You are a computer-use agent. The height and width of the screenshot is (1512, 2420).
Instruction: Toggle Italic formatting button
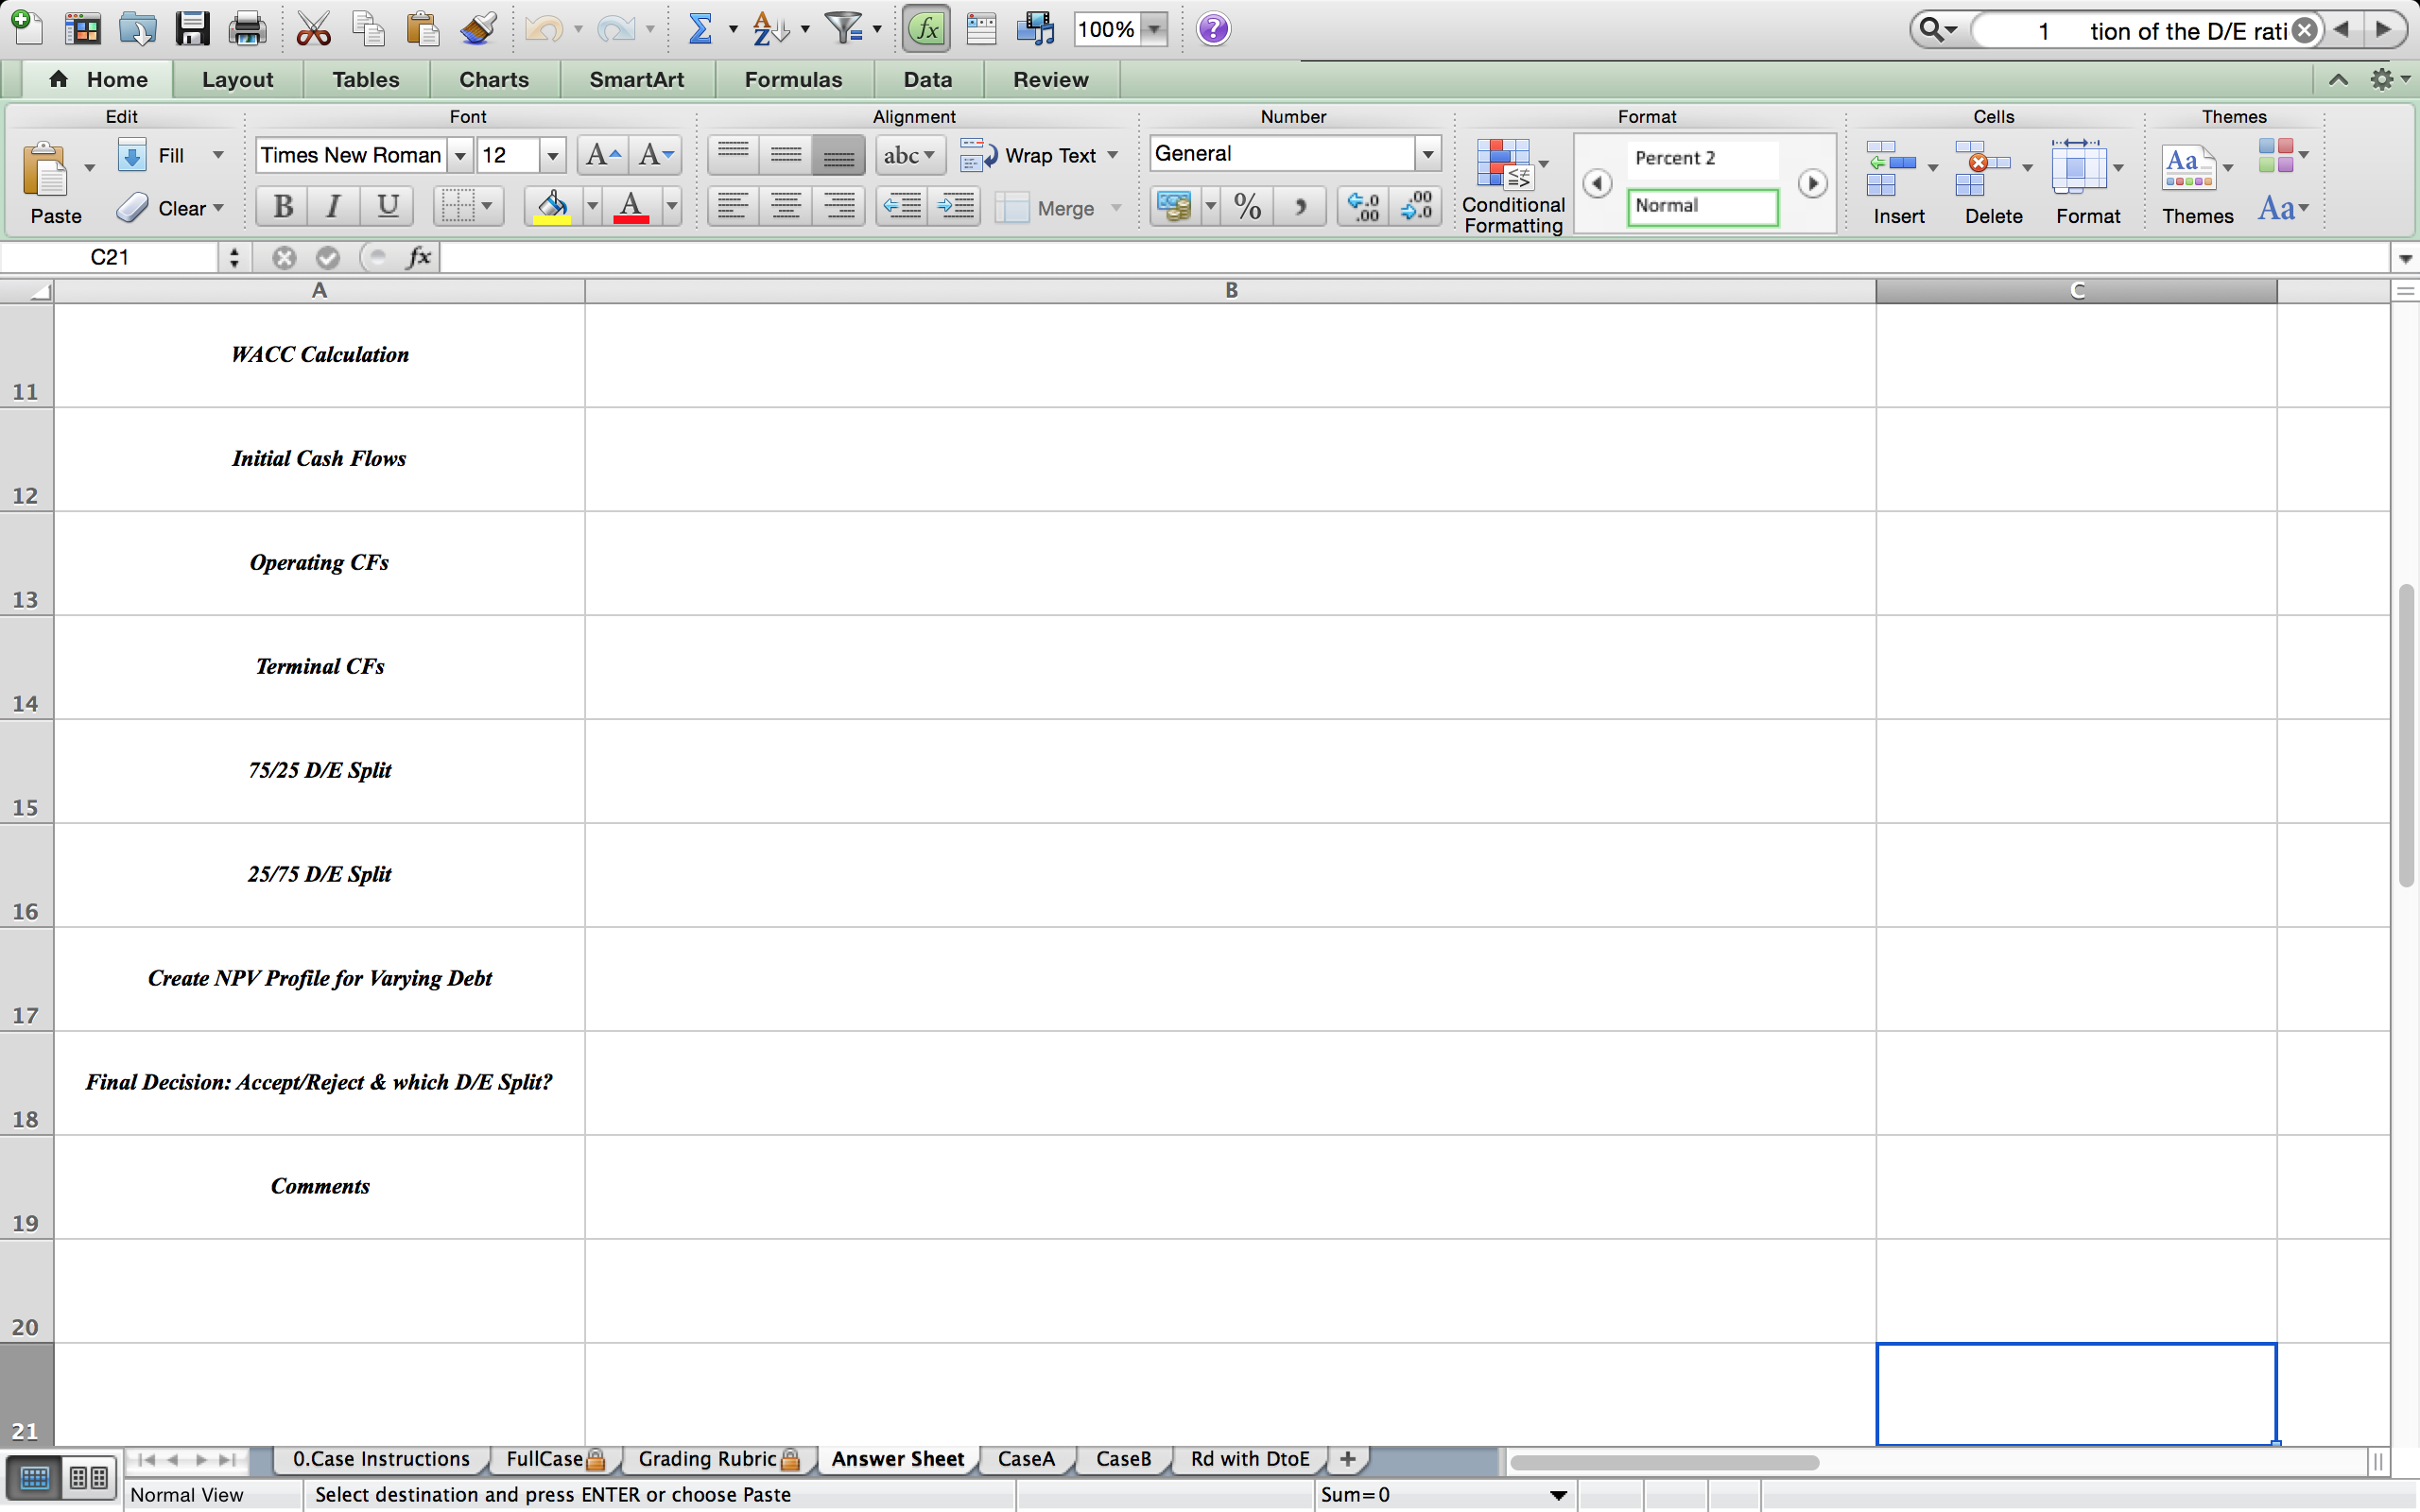pos(334,207)
